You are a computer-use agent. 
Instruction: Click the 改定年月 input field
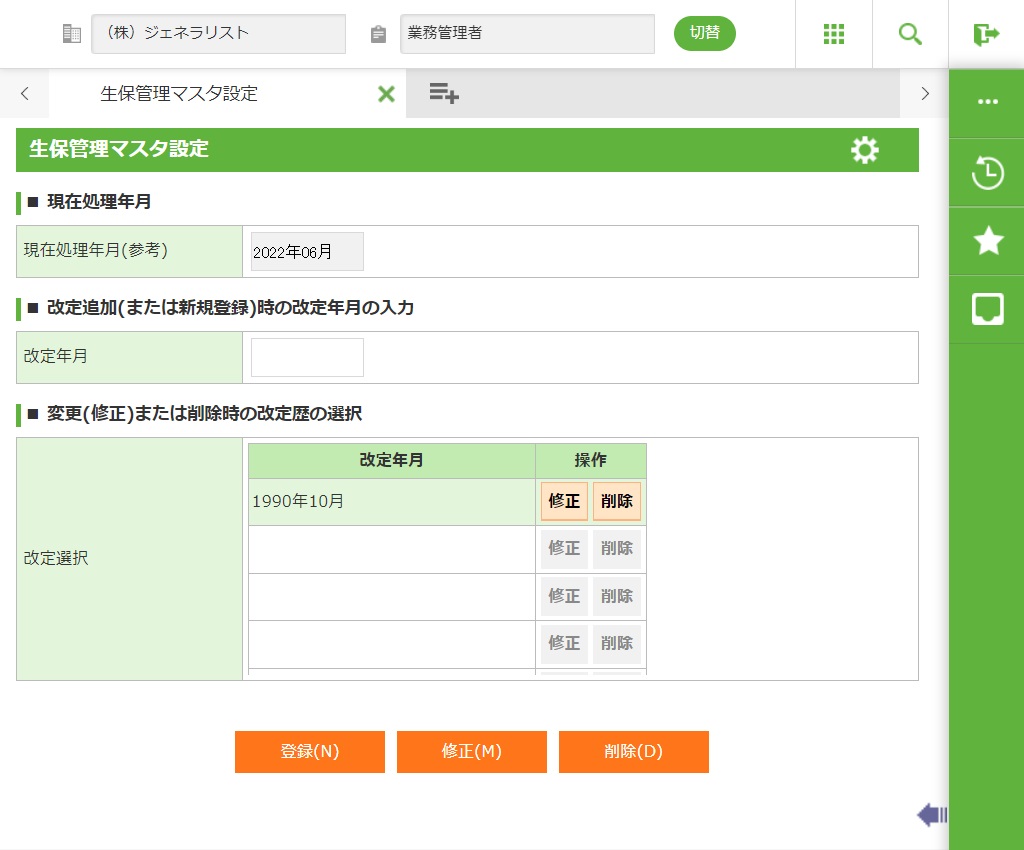(307, 358)
